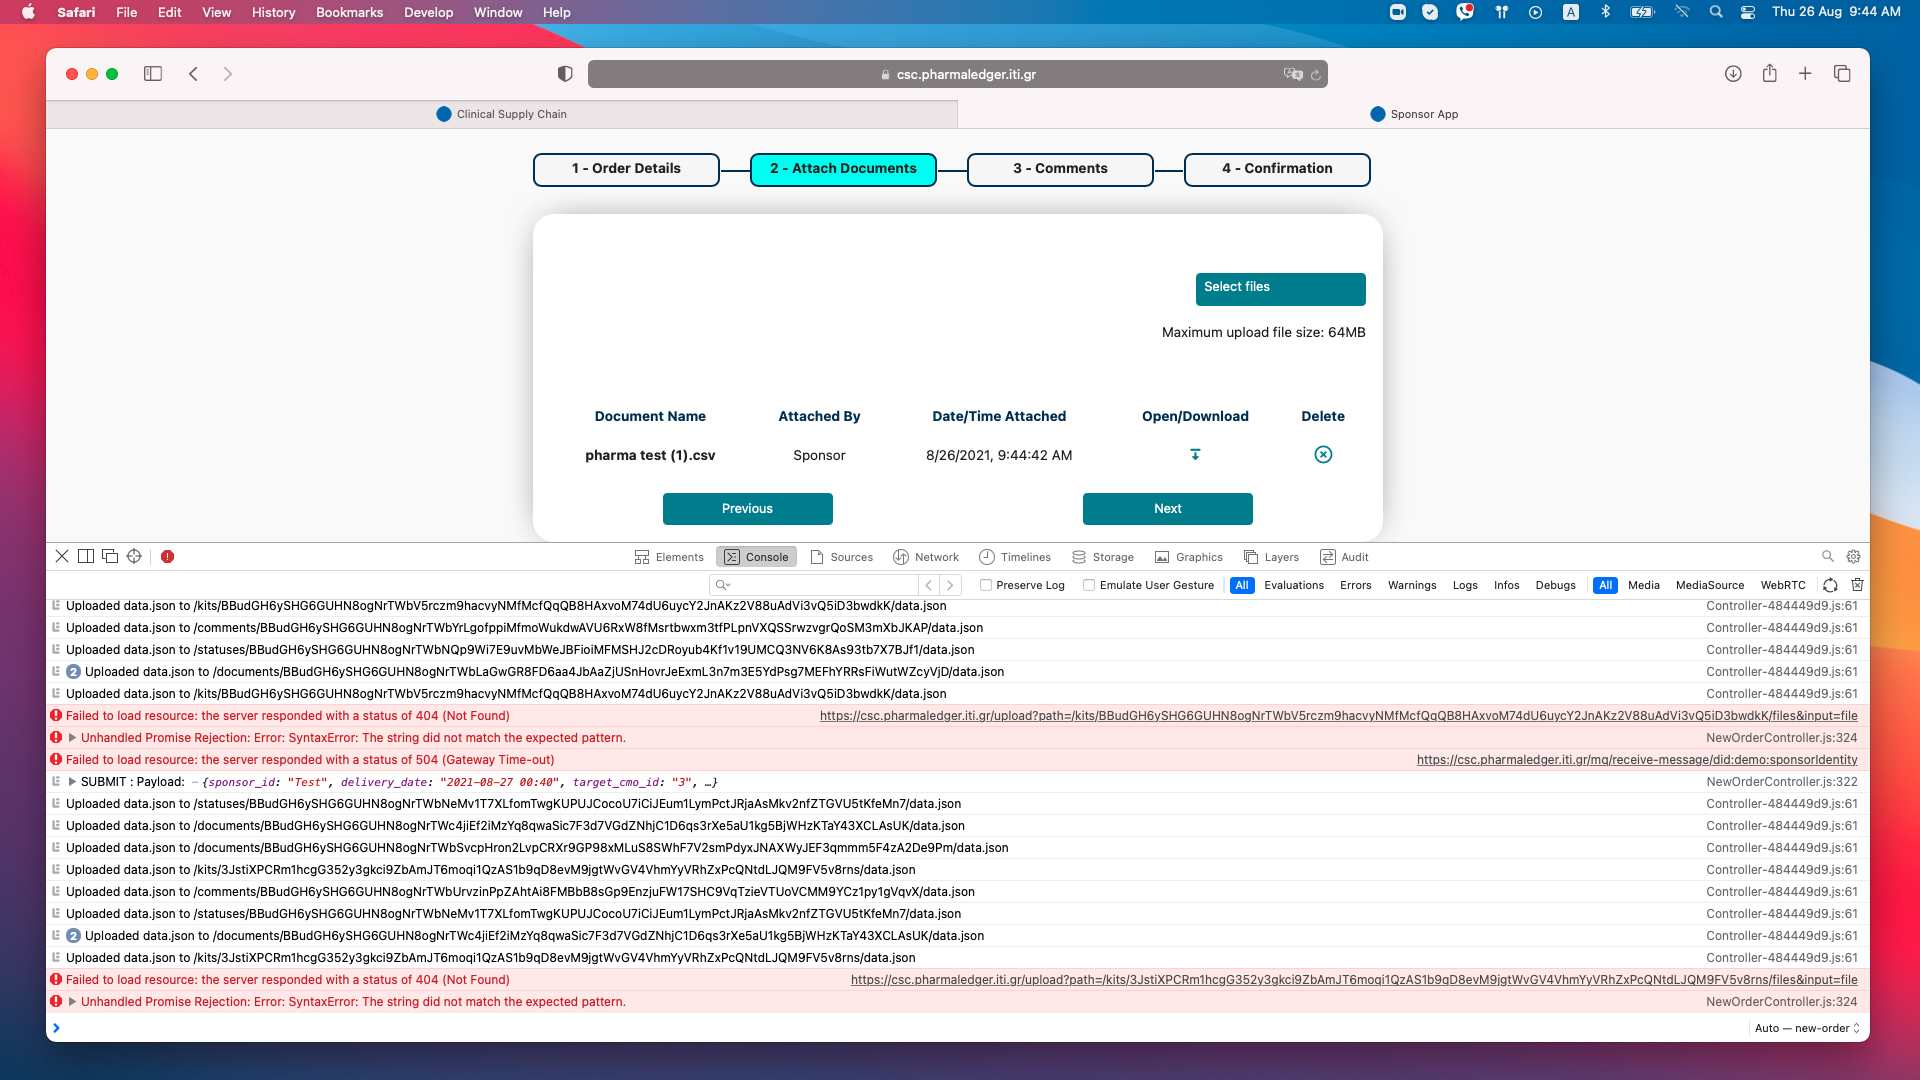
Task: Show Safari tab overview
Action: [x=1842, y=74]
